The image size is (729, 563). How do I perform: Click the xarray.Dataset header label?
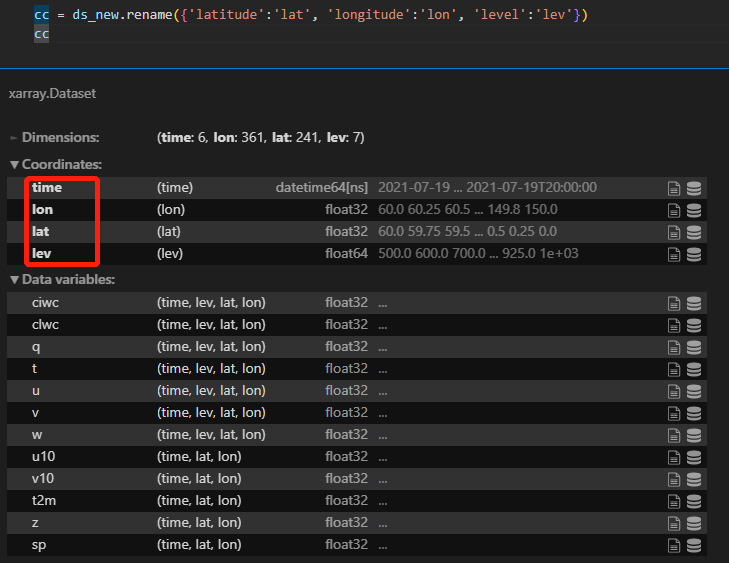point(51,93)
